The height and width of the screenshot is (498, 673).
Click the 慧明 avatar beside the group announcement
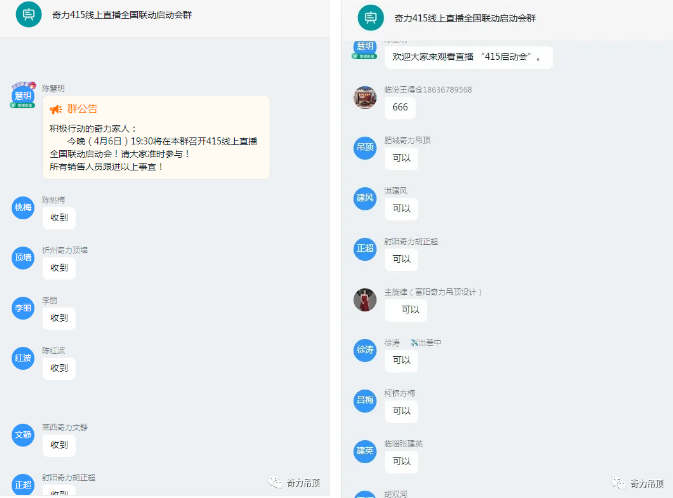point(23,95)
